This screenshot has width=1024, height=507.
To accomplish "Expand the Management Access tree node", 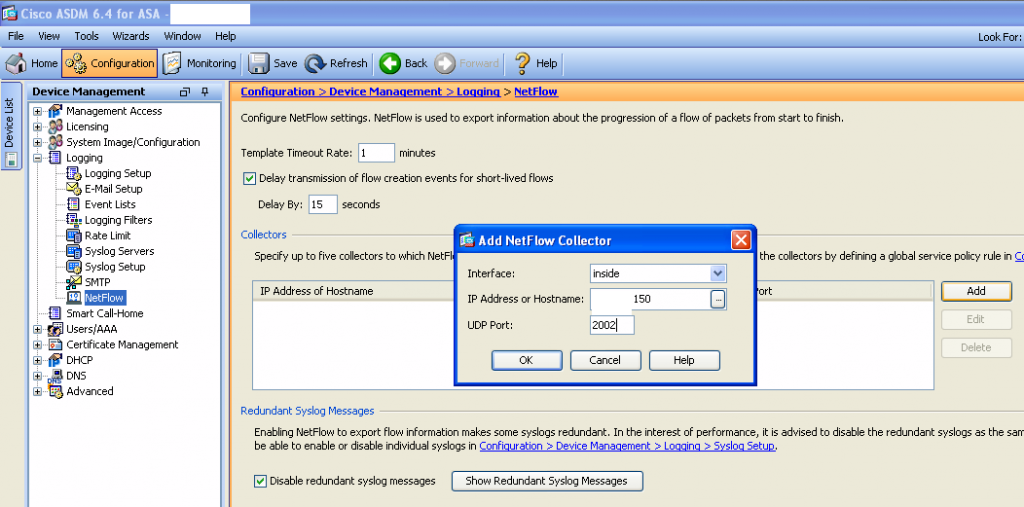I will point(38,111).
